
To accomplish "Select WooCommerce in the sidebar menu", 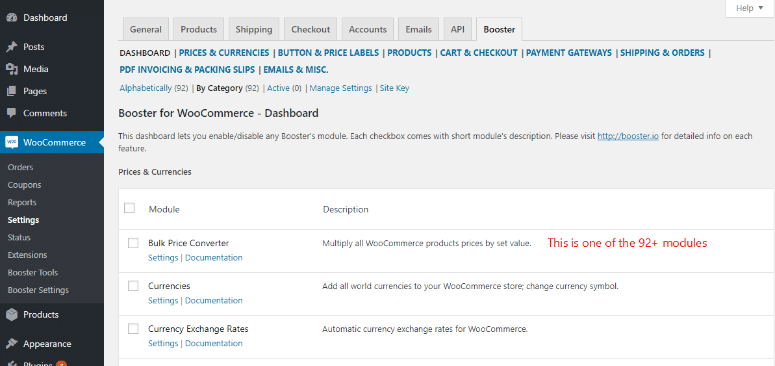I will 54,143.
